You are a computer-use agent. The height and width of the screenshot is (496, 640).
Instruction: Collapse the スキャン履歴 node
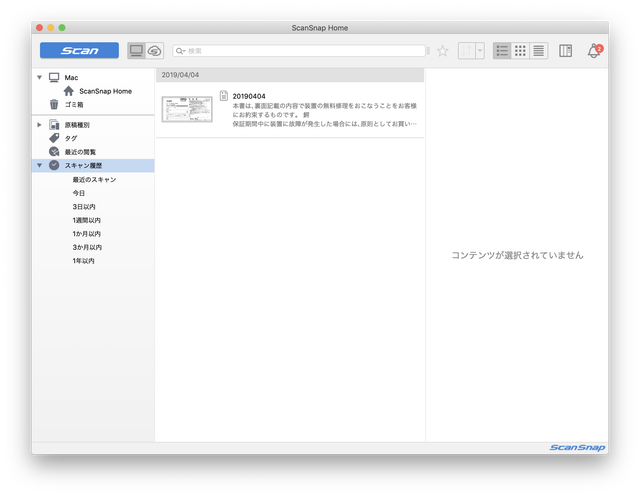tap(40, 165)
